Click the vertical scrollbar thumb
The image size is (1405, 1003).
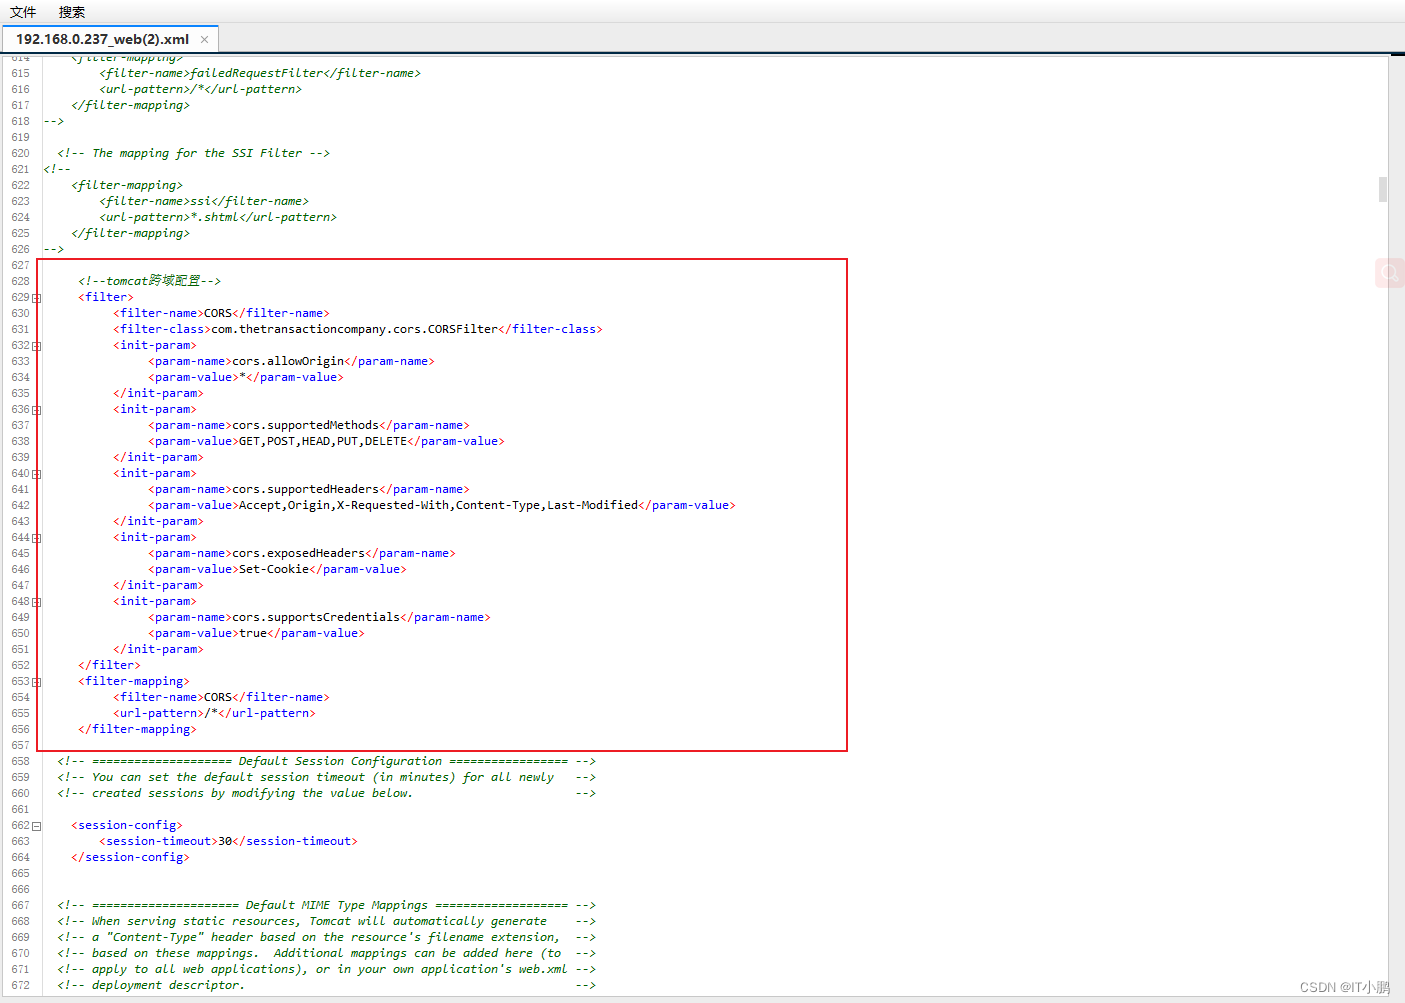pyautogui.click(x=1383, y=189)
